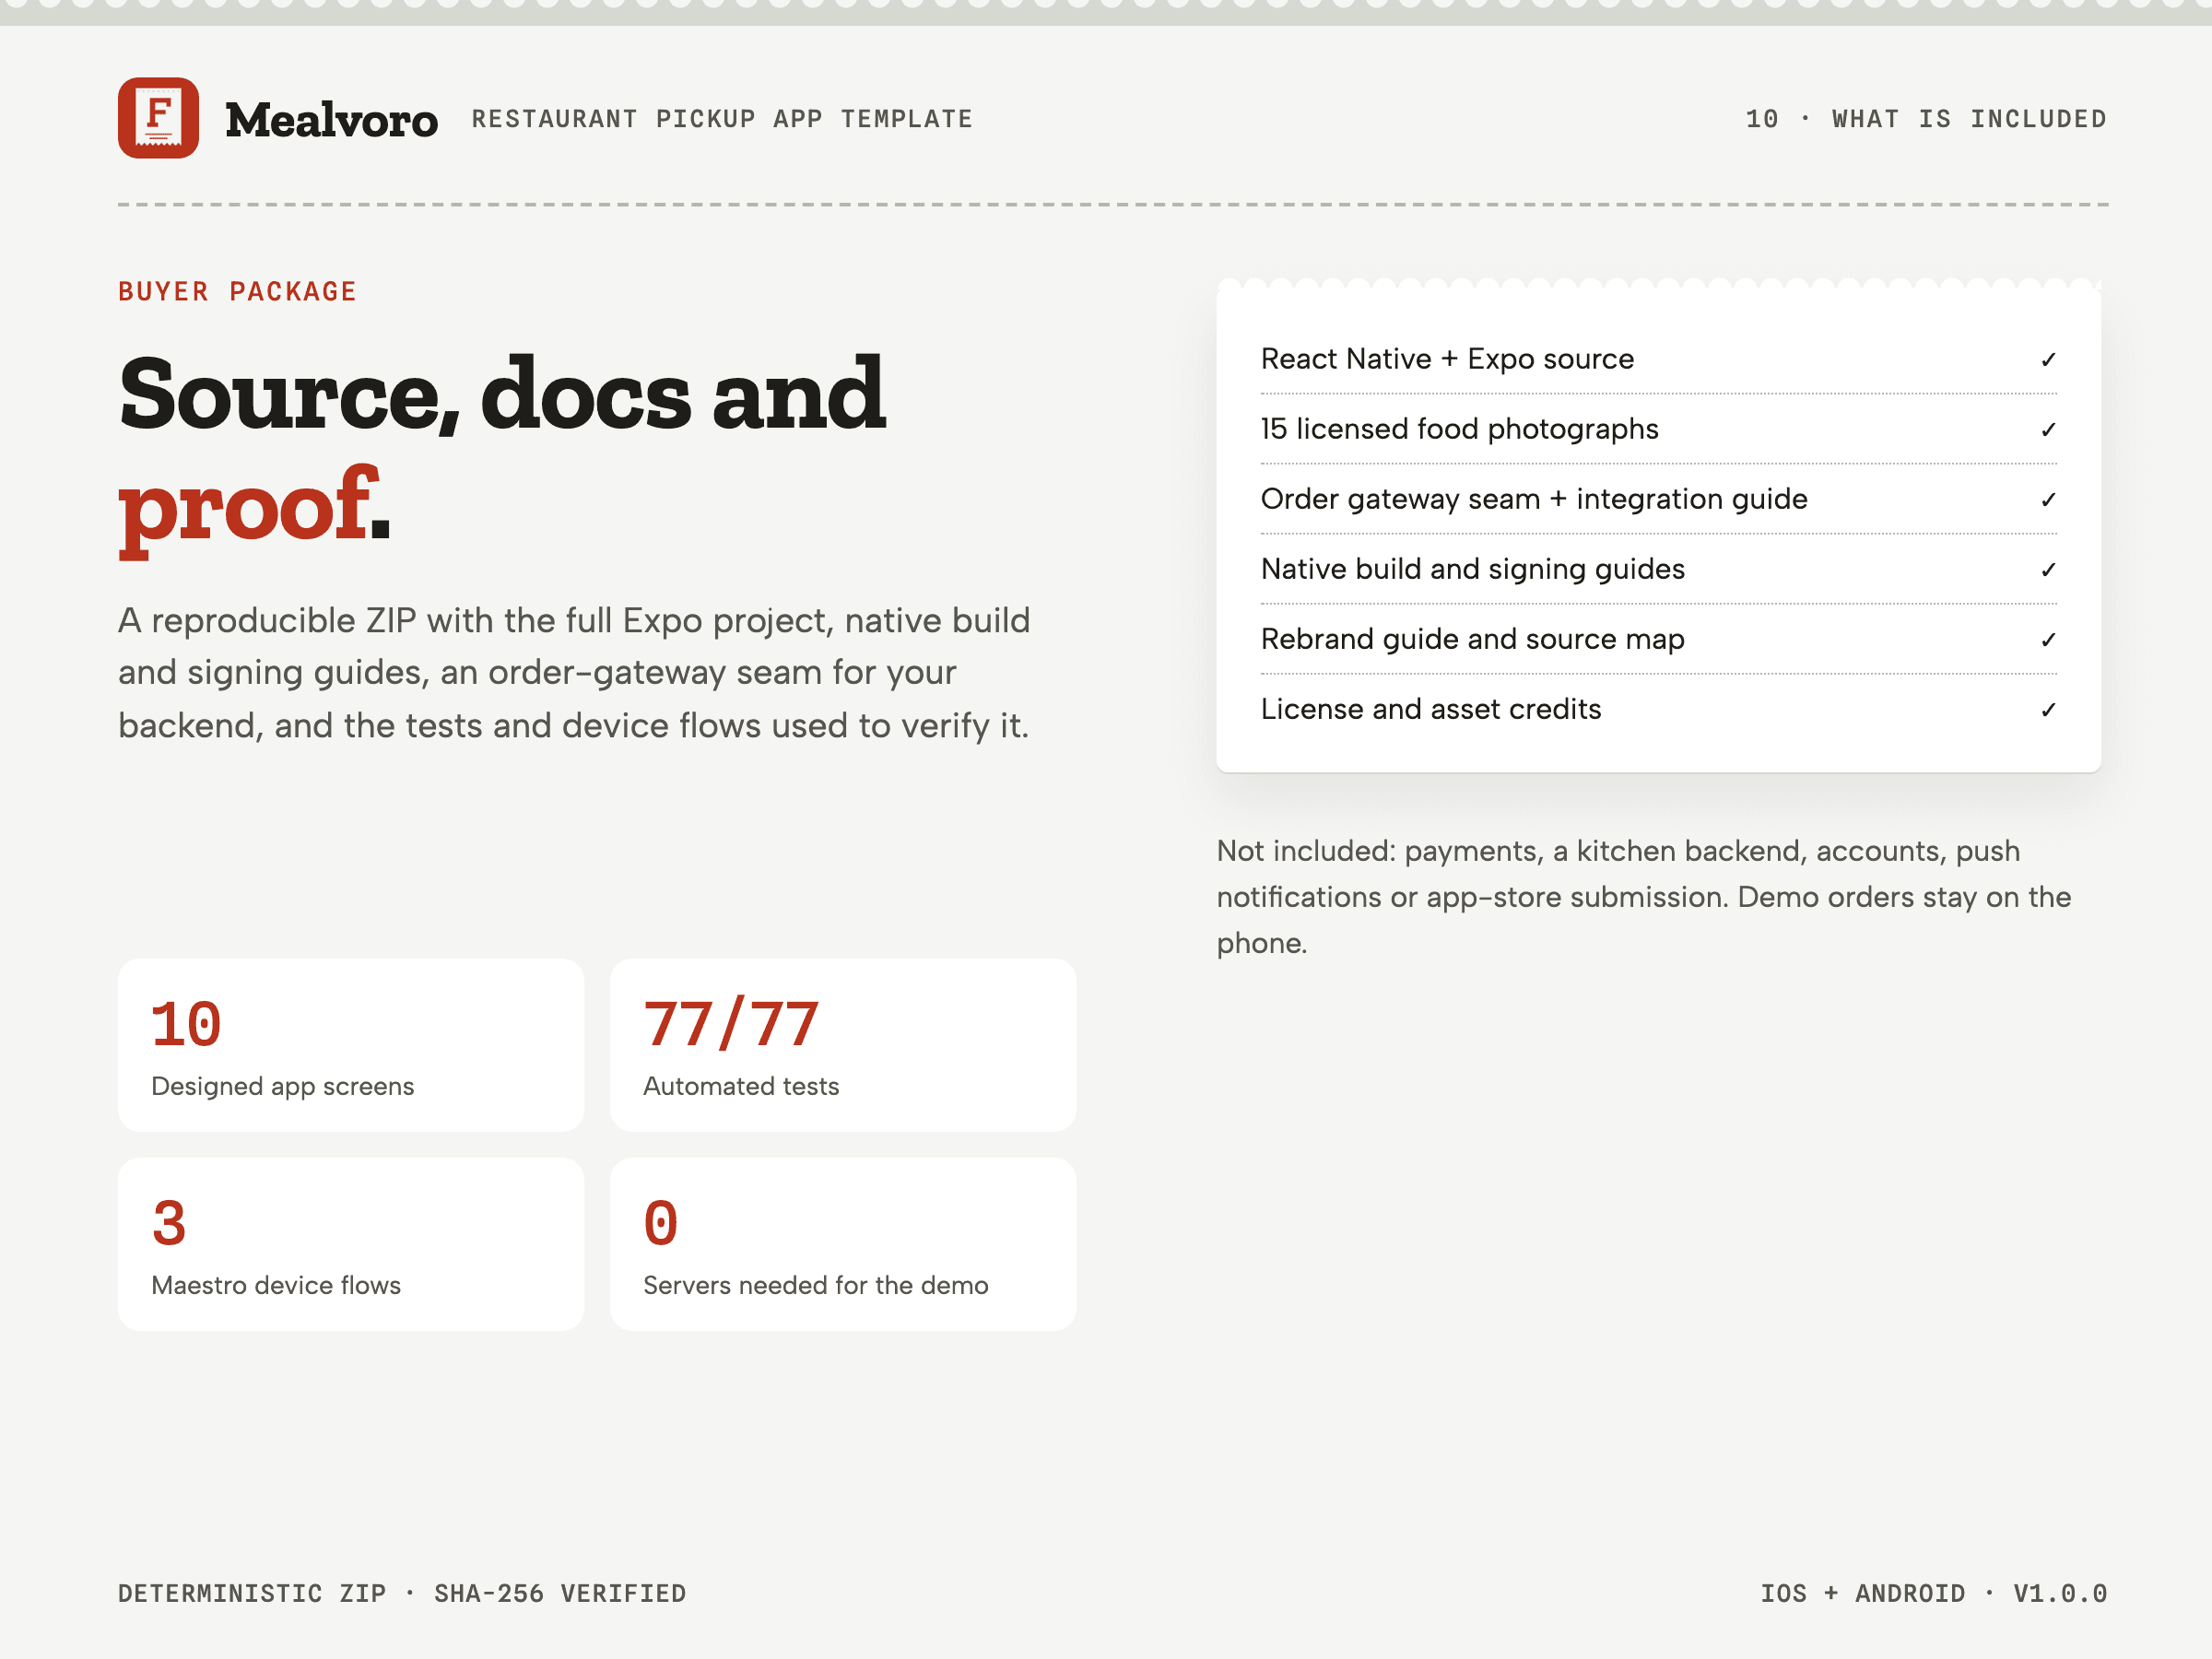
Task: Click the 'Buyer Package' eyebrow label
Action: pos(237,291)
